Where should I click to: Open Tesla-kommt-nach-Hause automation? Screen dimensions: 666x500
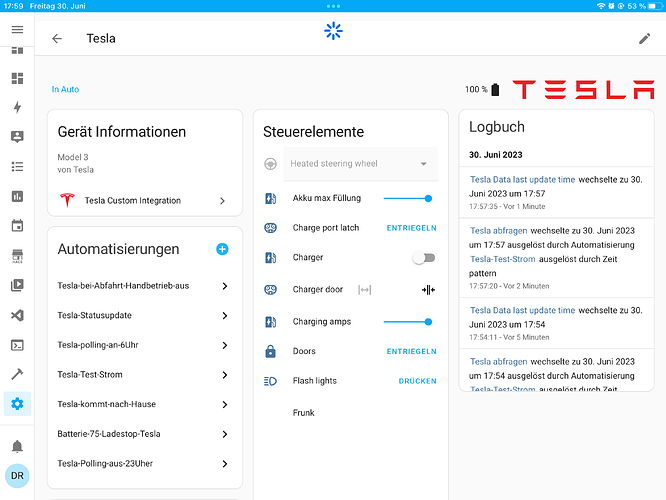(144, 404)
